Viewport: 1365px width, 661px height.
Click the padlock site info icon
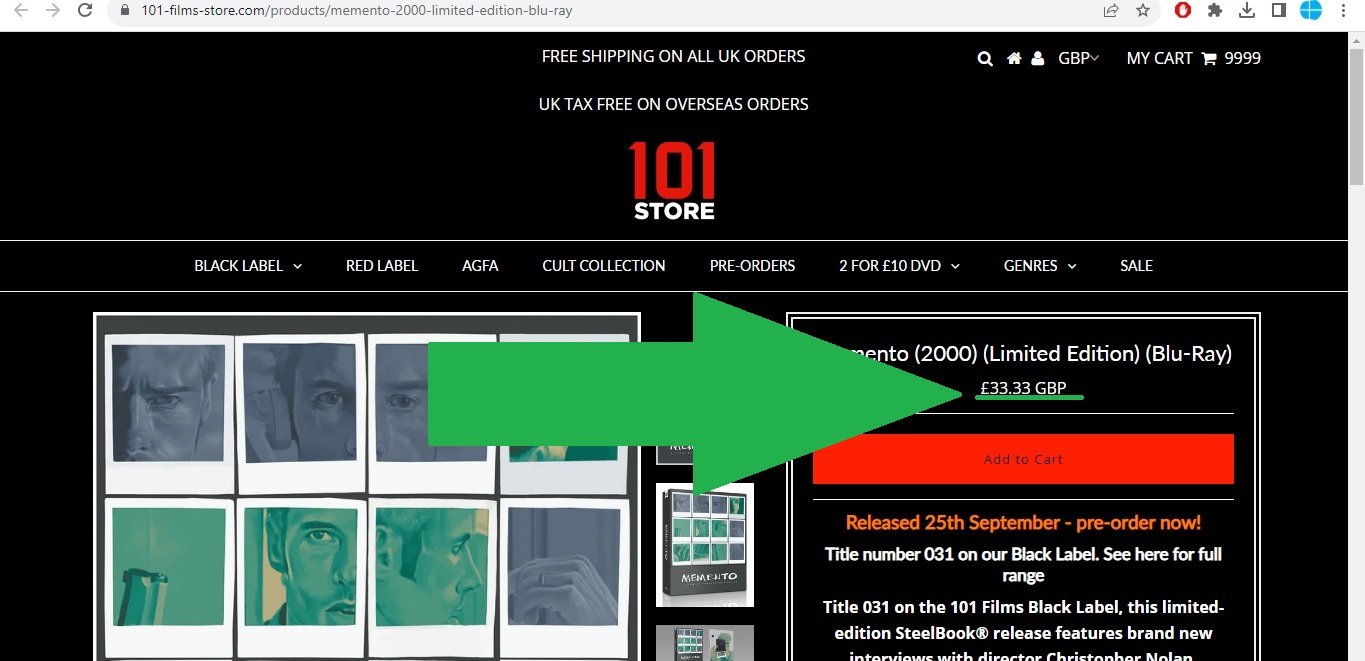[125, 10]
